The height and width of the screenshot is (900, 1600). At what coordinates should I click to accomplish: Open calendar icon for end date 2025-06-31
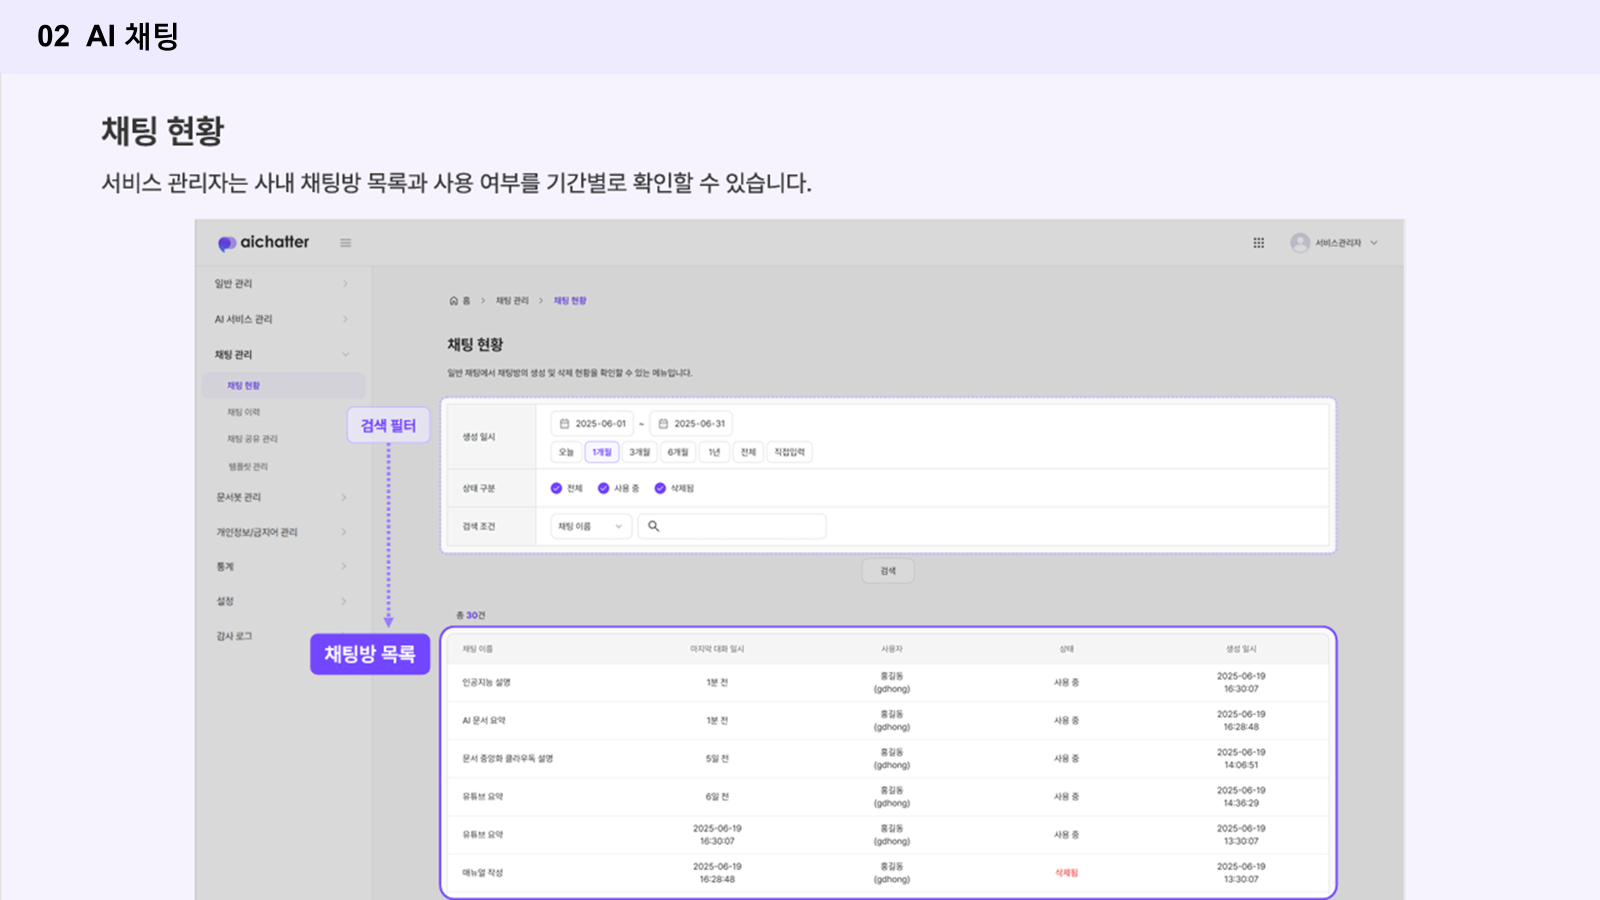point(663,424)
